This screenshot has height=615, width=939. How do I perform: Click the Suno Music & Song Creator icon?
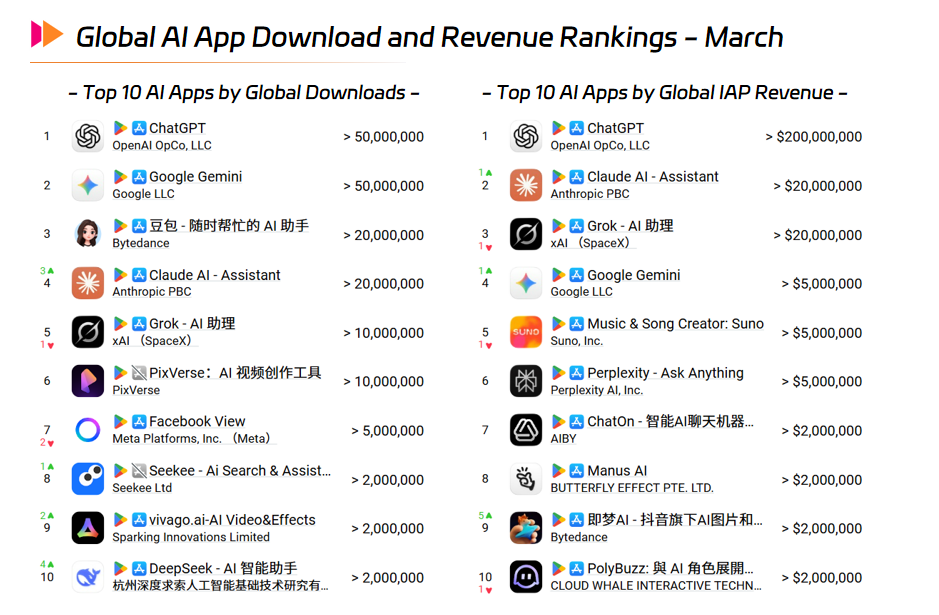click(525, 332)
